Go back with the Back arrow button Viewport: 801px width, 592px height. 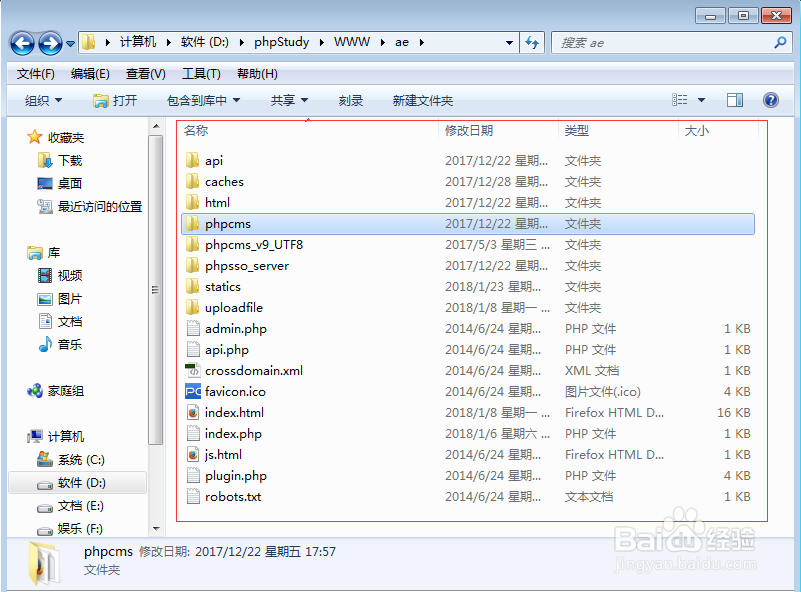pos(22,43)
